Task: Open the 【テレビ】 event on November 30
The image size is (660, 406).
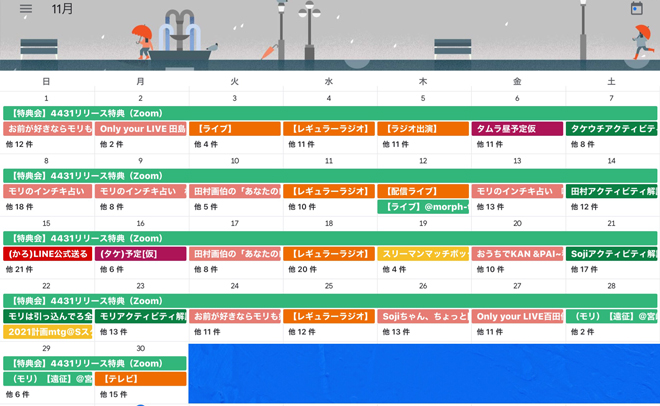Action: [141, 379]
